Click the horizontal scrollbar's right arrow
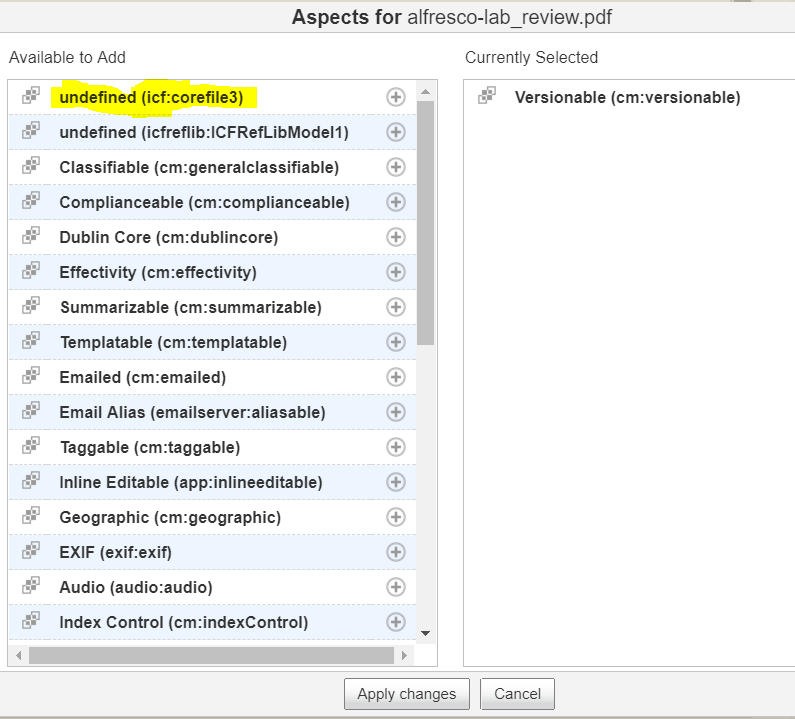This screenshot has width=795, height=719. (x=404, y=655)
